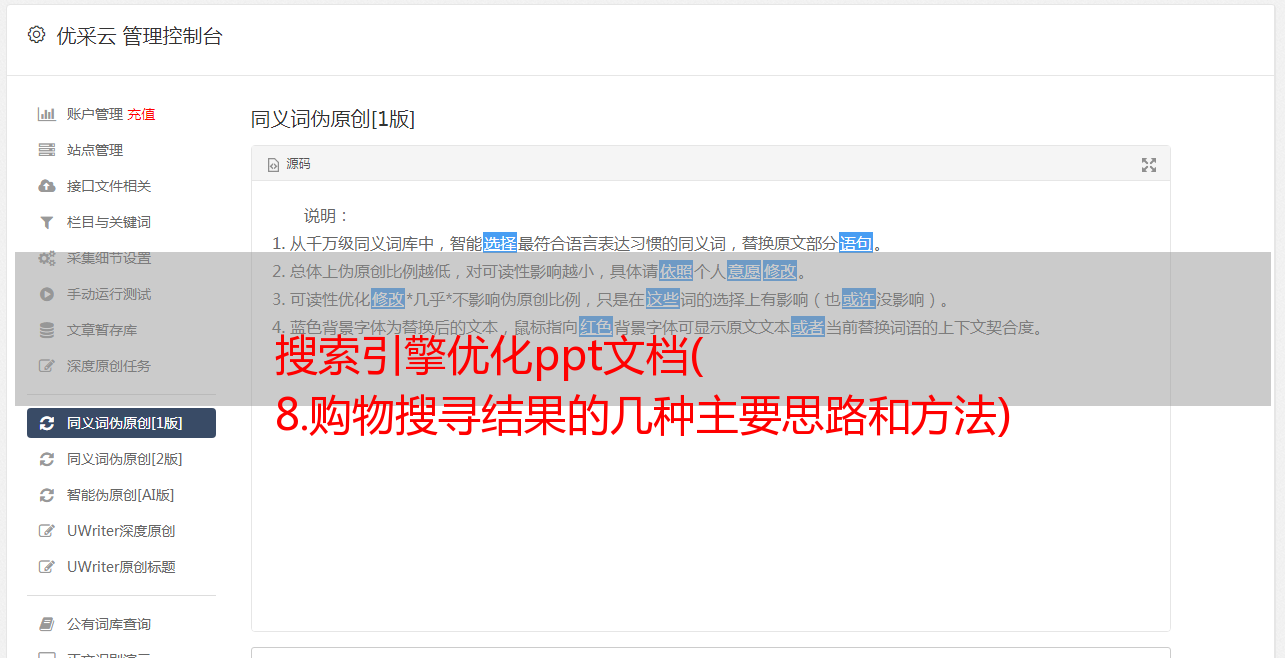
Task: Click the gear icon beside 优采云 title
Action: (x=36, y=35)
